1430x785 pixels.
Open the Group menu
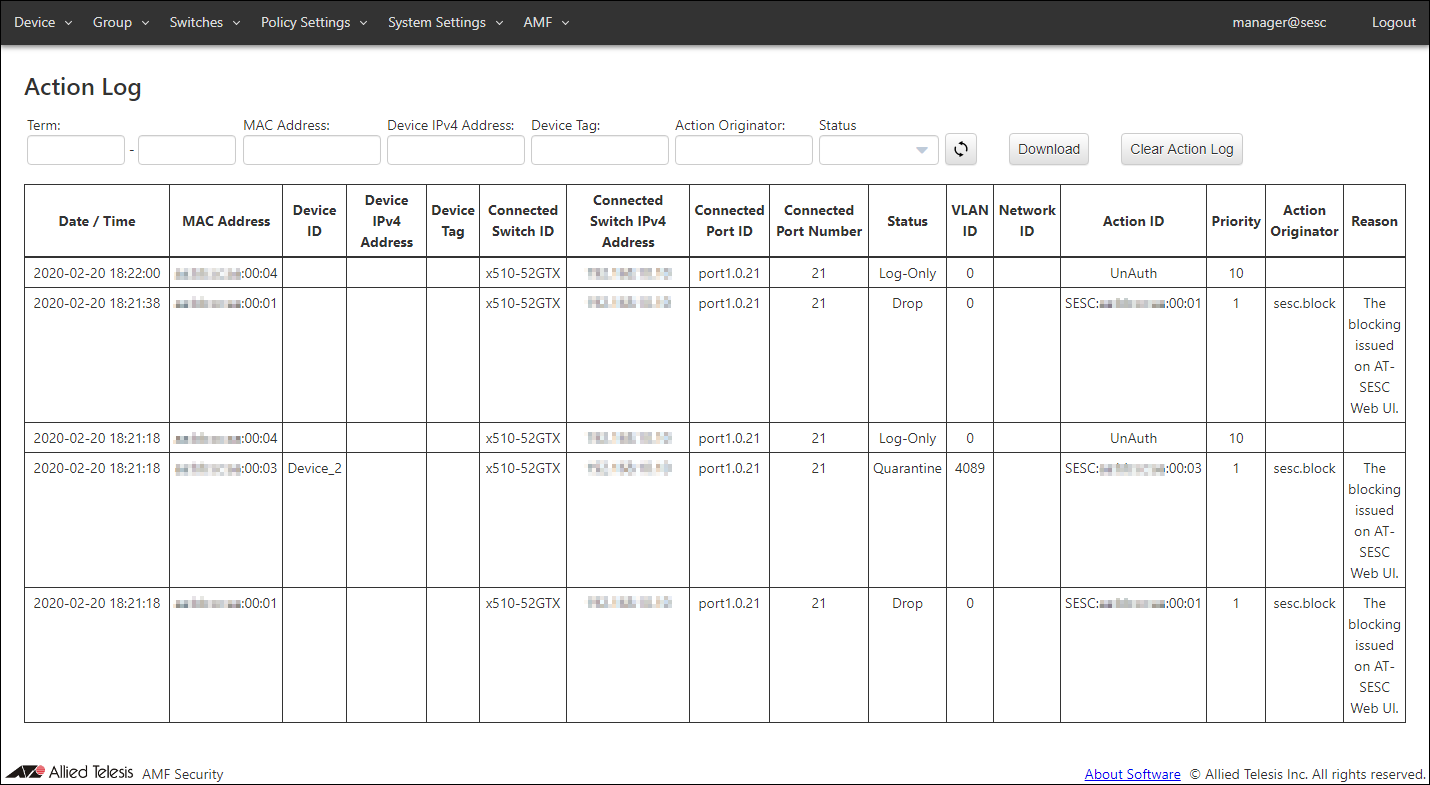point(121,22)
